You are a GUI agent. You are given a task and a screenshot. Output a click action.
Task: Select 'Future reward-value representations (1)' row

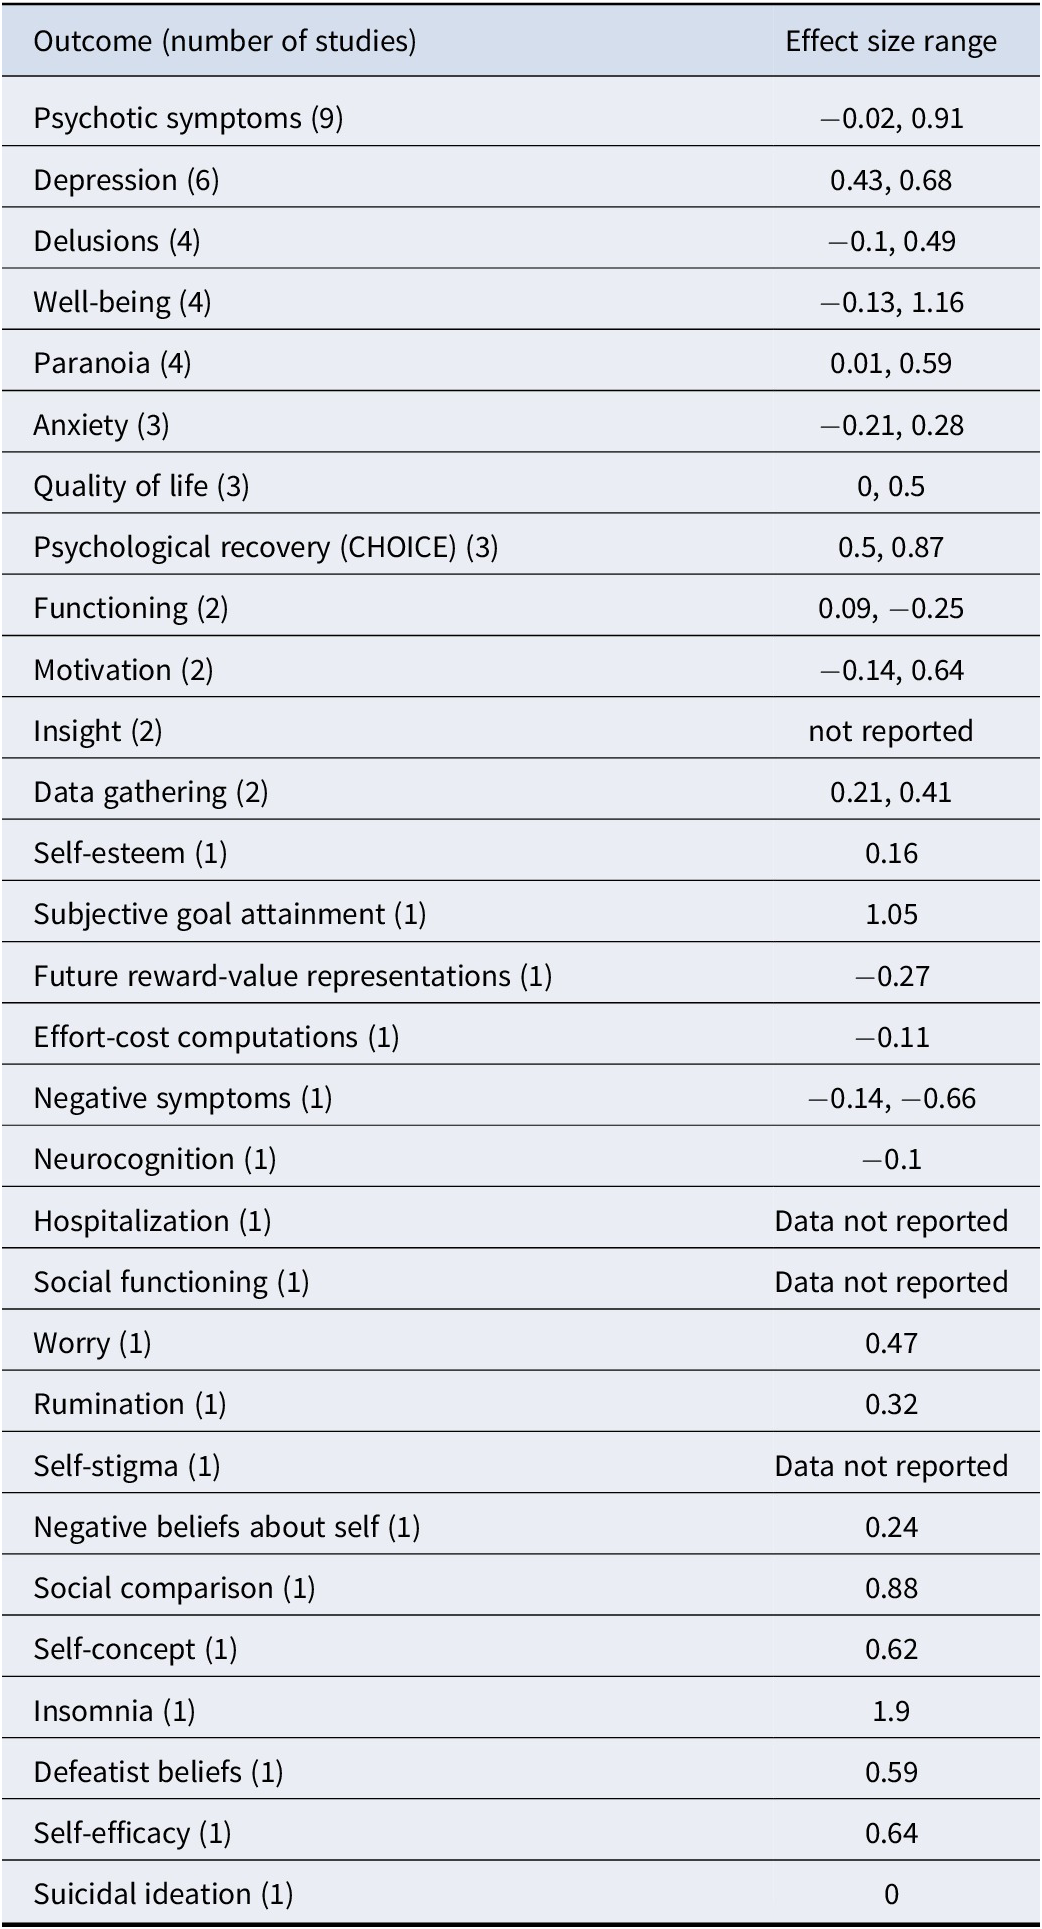coord(521,976)
